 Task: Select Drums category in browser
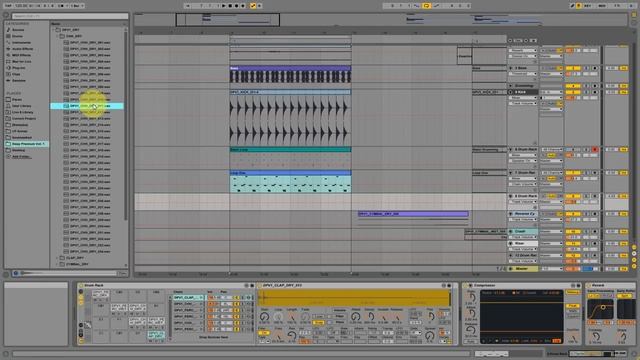tap(18, 36)
